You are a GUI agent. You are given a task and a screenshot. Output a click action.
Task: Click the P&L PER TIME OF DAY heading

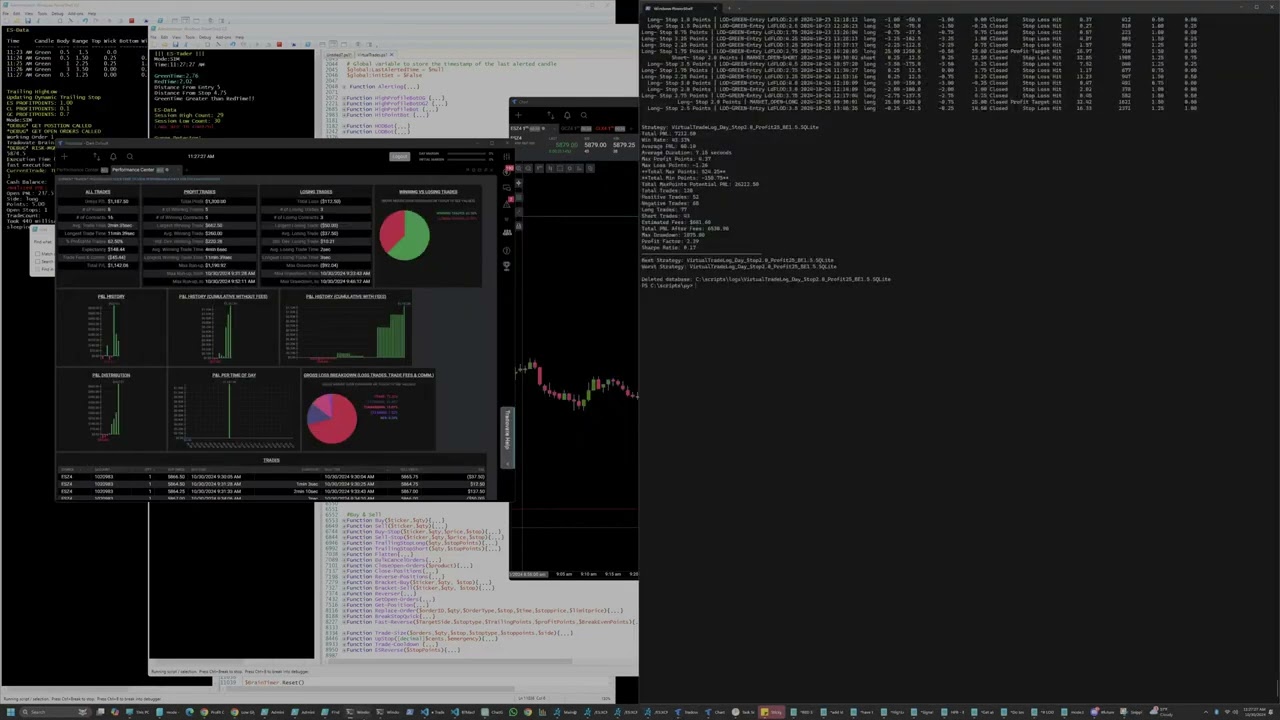(234, 375)
